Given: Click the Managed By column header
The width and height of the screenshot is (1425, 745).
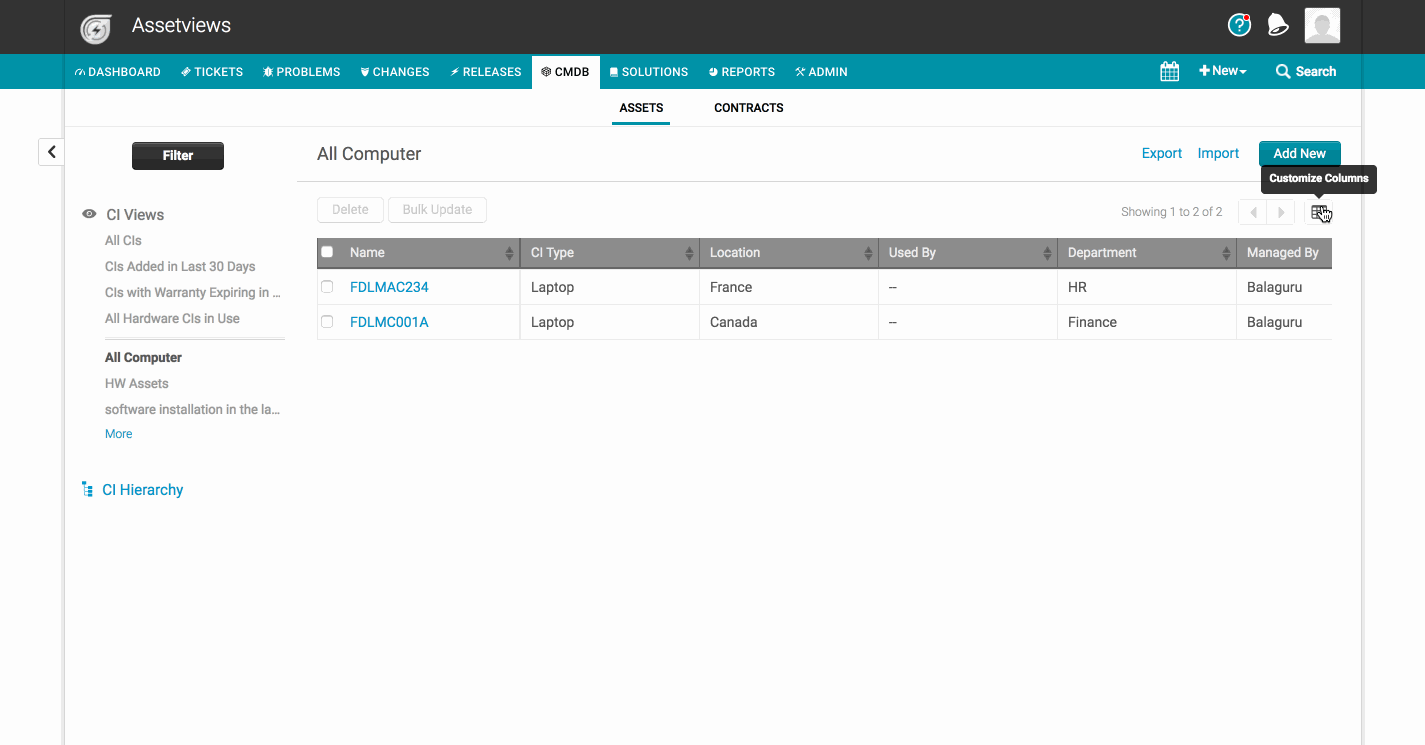Looking at the screenshot, I should coord(1284,253).
